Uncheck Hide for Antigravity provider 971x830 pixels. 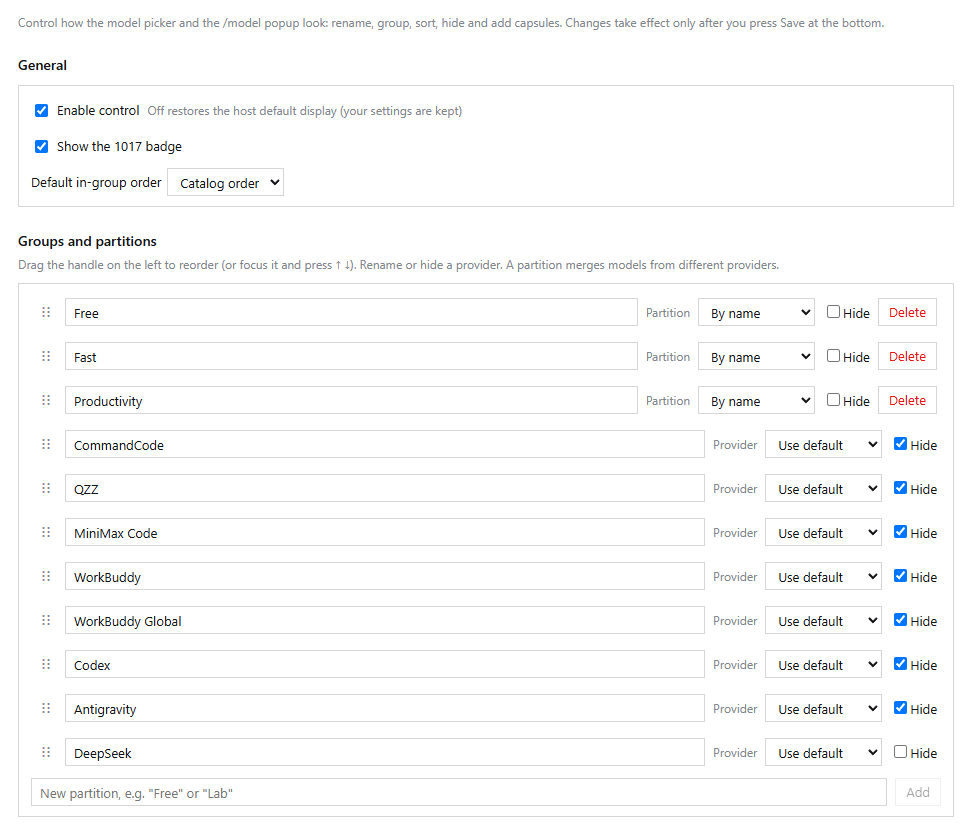coord(900,707)
